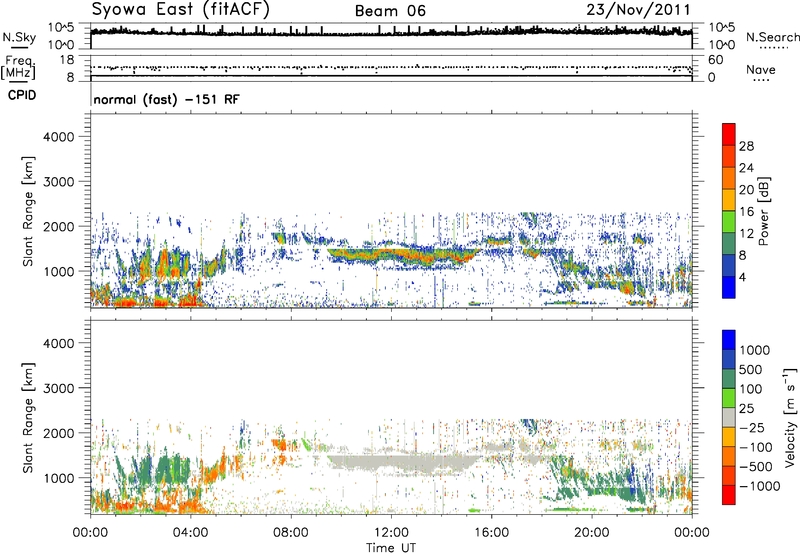Click '4000' on power panel range axis
The height and width of the screenshot is (554, 800).
(x=59, y=137)
